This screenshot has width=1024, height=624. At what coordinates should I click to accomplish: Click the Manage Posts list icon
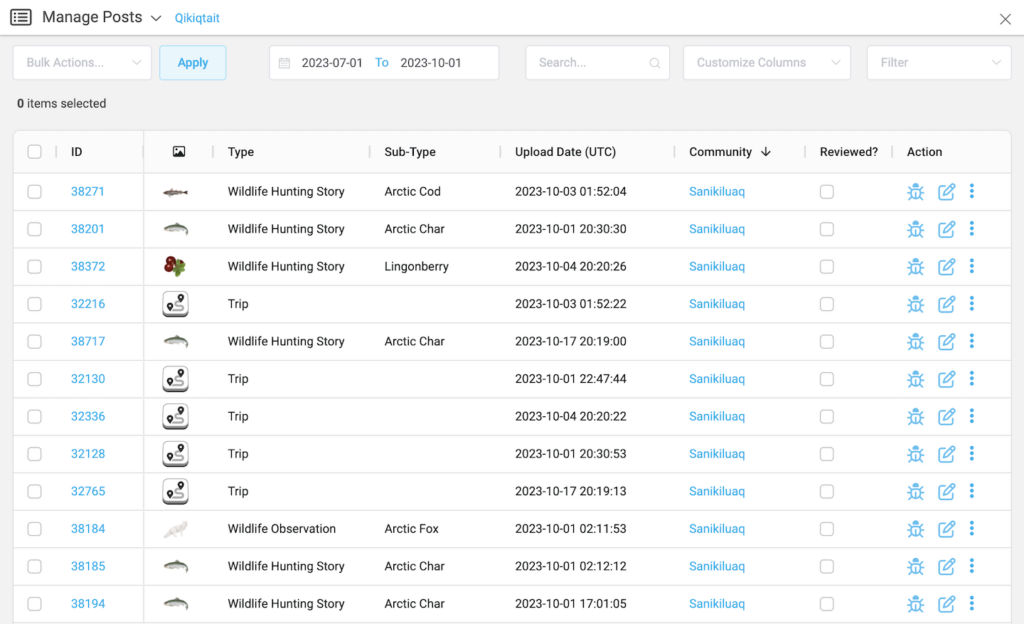coord(21,18)
